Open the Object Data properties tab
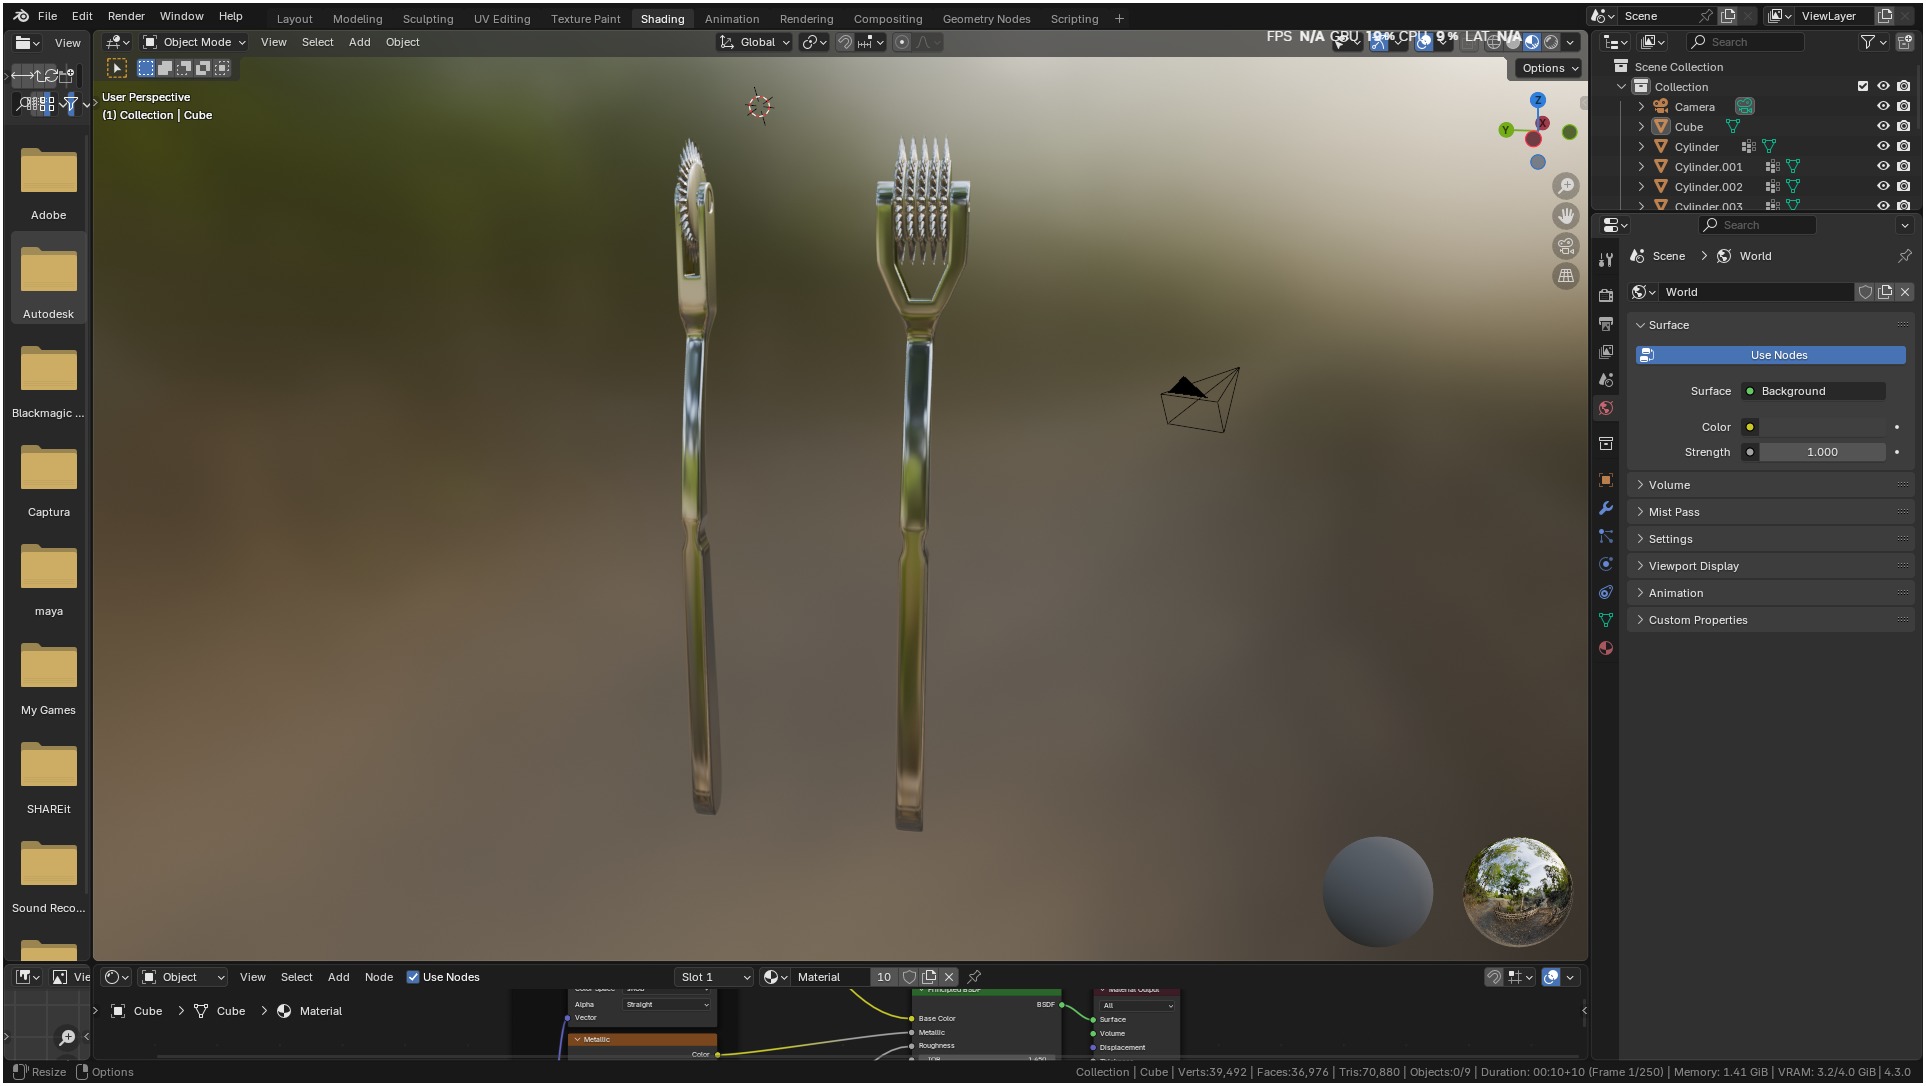The width and height of the screenshot is (1926, 1086). click(1606, 620)
